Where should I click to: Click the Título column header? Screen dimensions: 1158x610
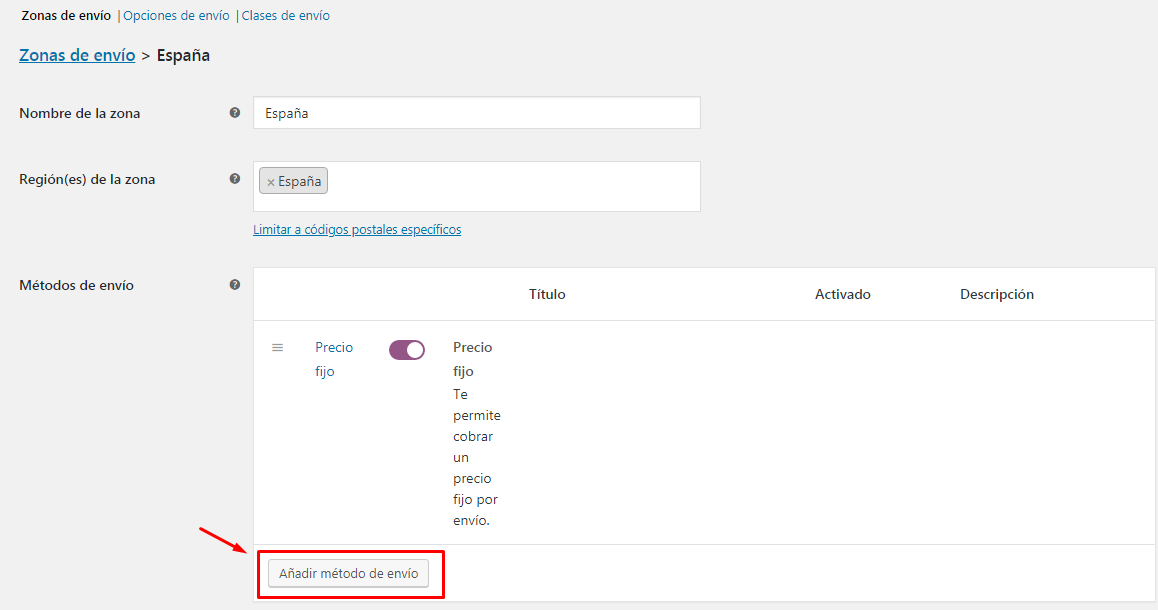[547, 294]
